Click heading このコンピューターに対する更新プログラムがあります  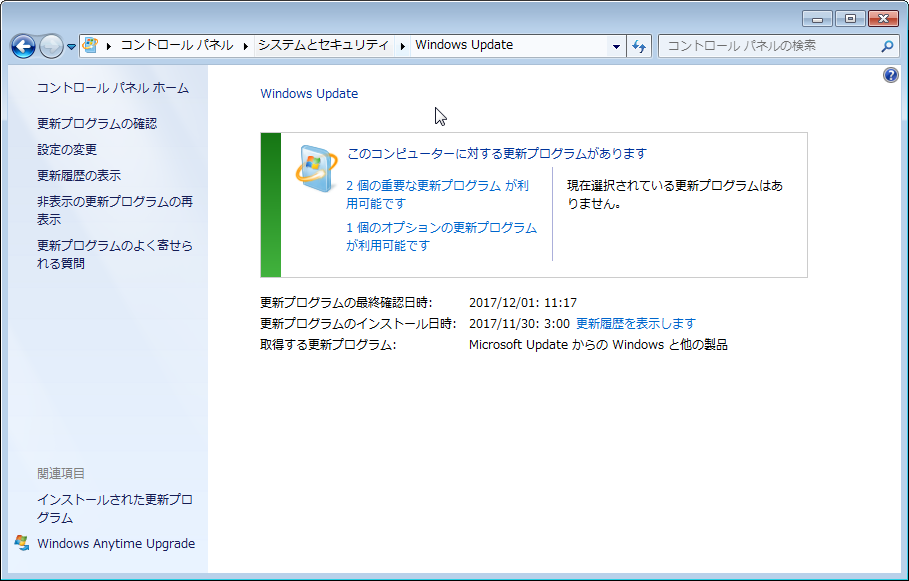click(x=497, y=154)
